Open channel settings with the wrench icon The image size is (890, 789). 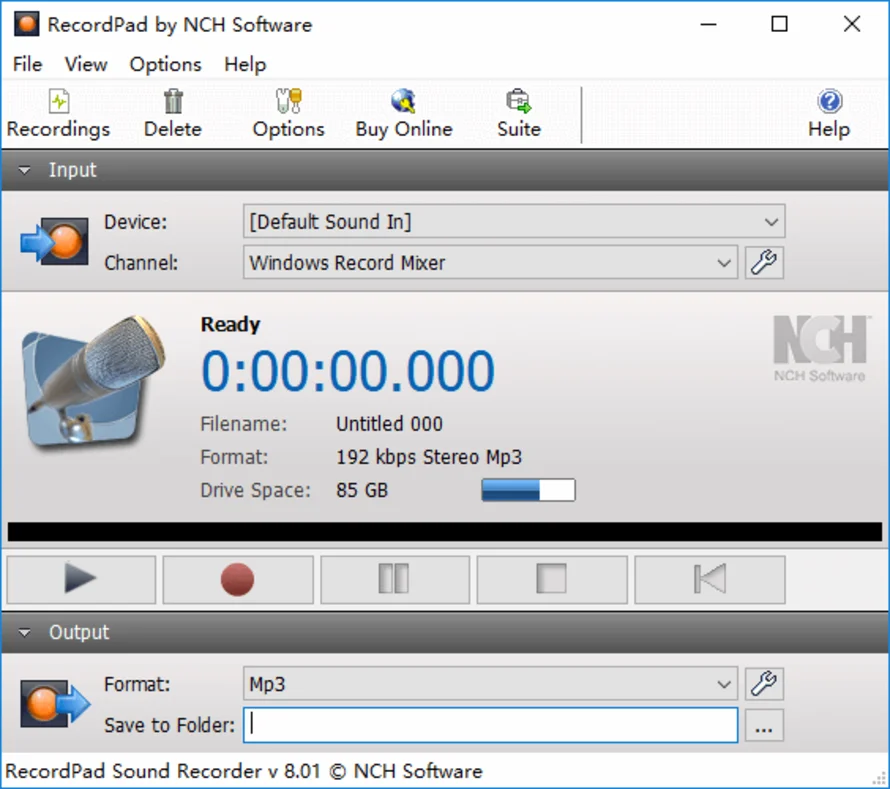764,263
